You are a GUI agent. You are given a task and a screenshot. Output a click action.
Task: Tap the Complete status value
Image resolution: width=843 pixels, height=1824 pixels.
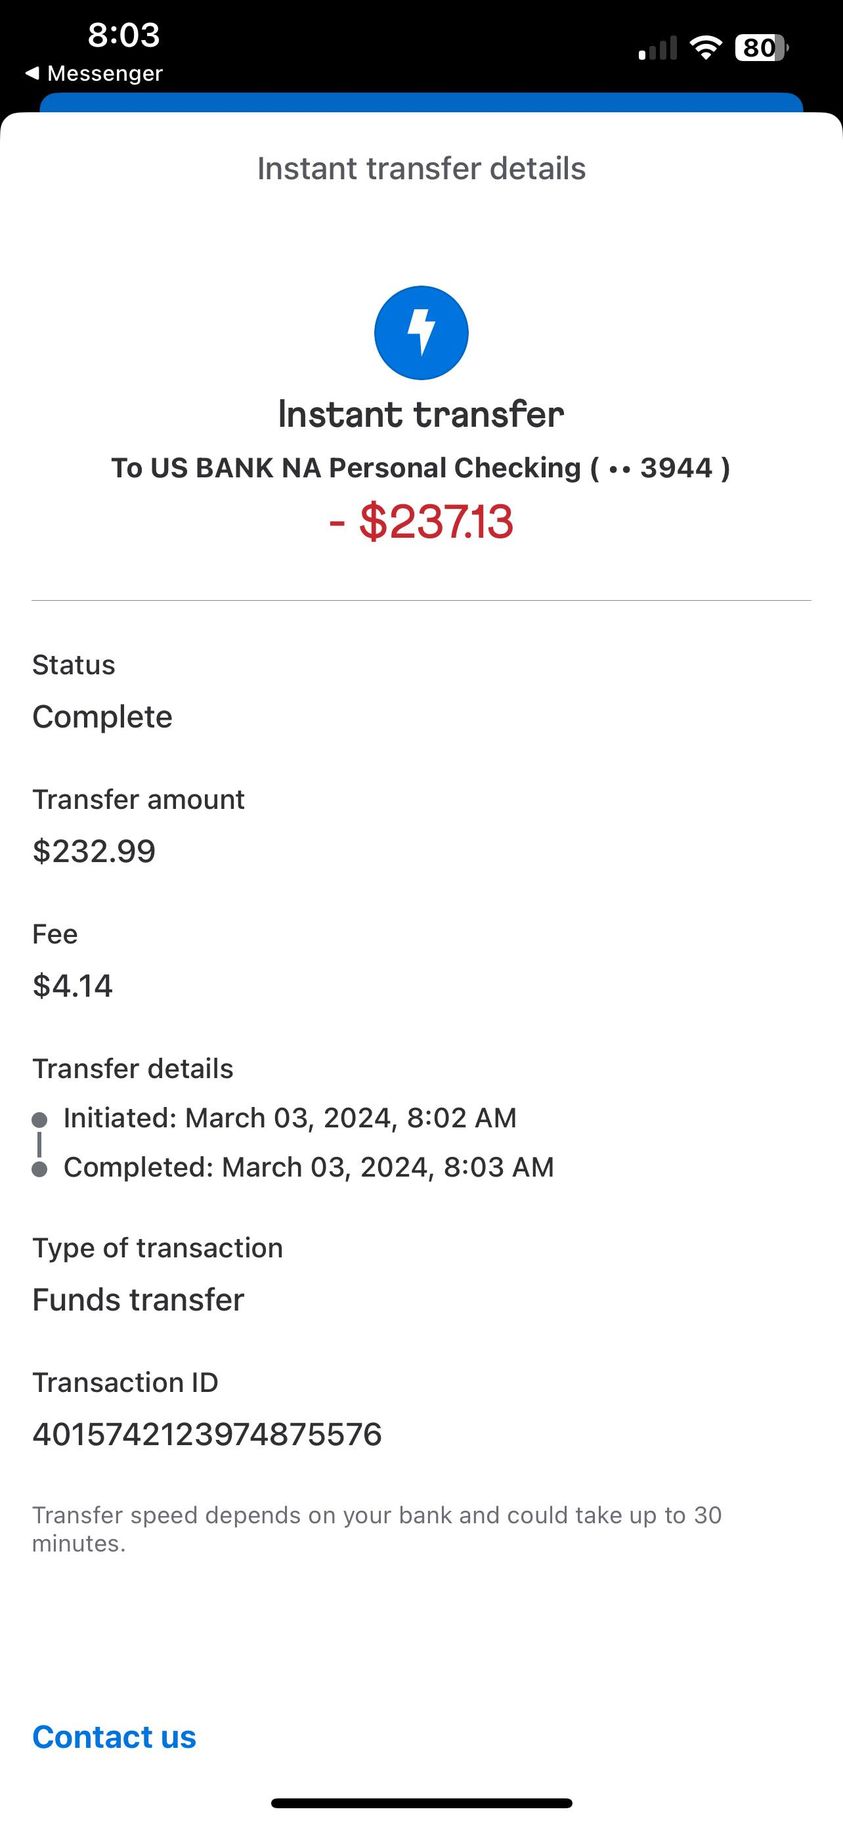coord(102,717)
